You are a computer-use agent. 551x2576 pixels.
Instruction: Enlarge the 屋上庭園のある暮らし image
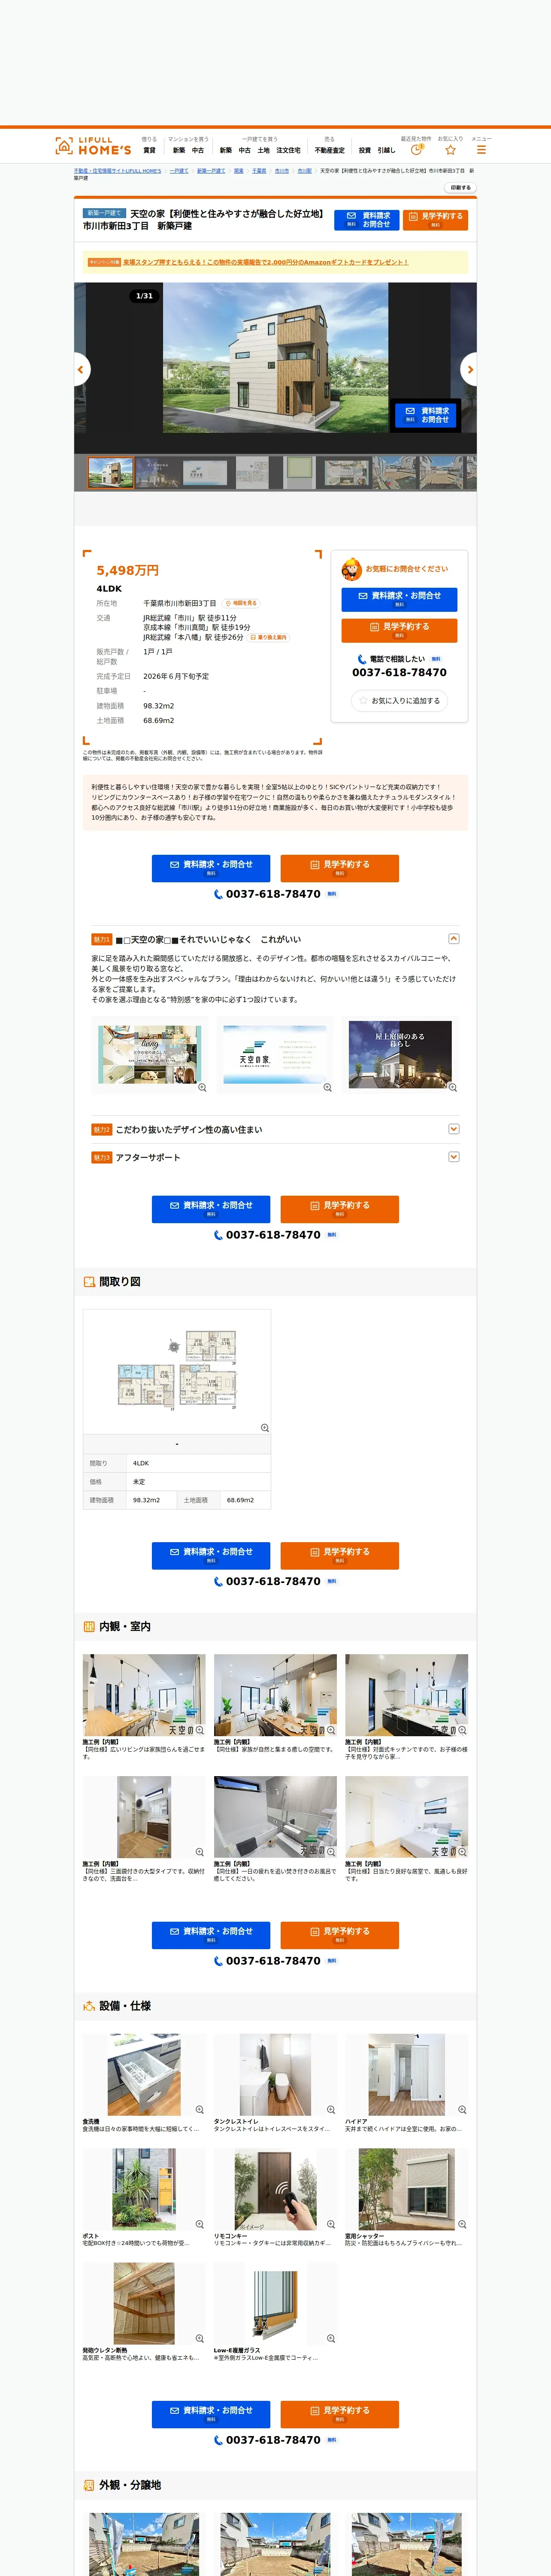400,1054
